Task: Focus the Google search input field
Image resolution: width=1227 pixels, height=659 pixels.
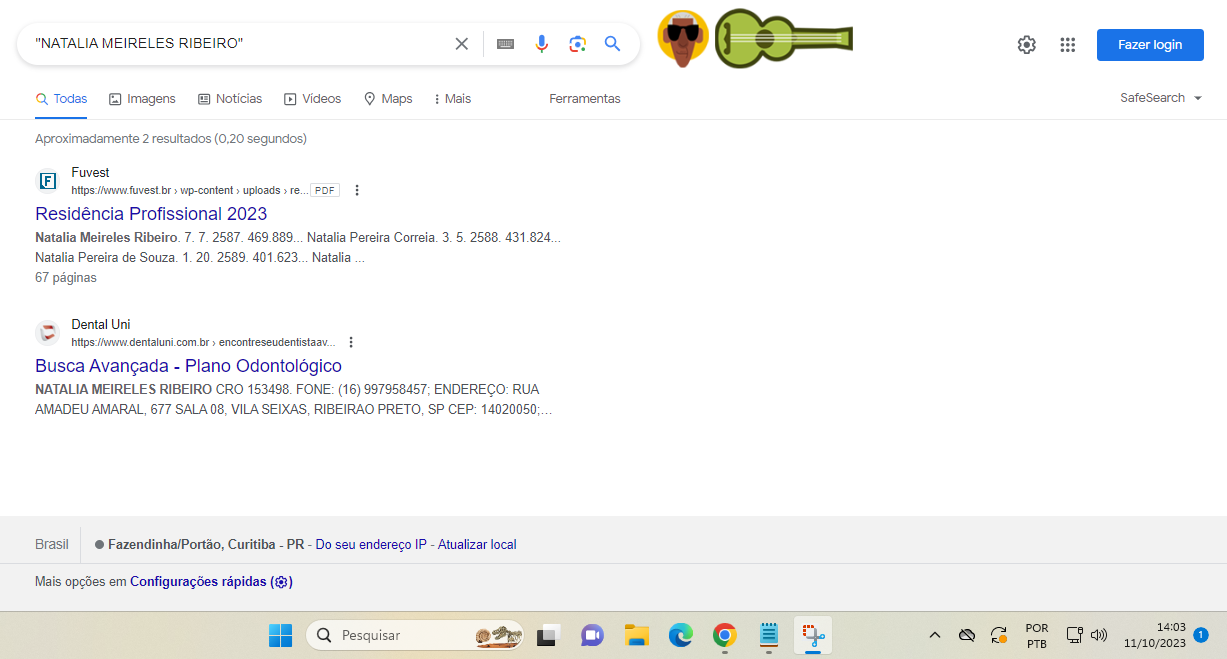Action: coord(238,44)
